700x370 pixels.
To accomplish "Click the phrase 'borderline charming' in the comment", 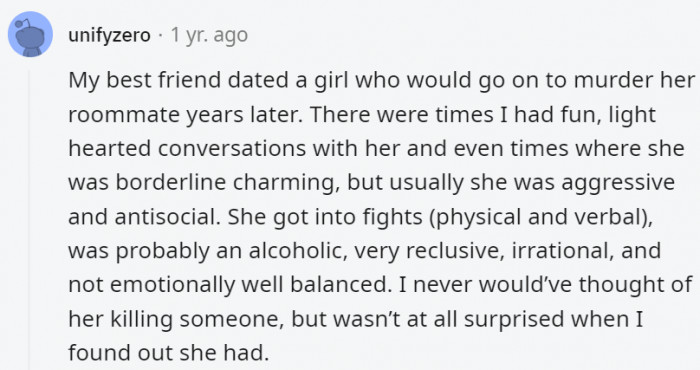I will click(228, 183).
